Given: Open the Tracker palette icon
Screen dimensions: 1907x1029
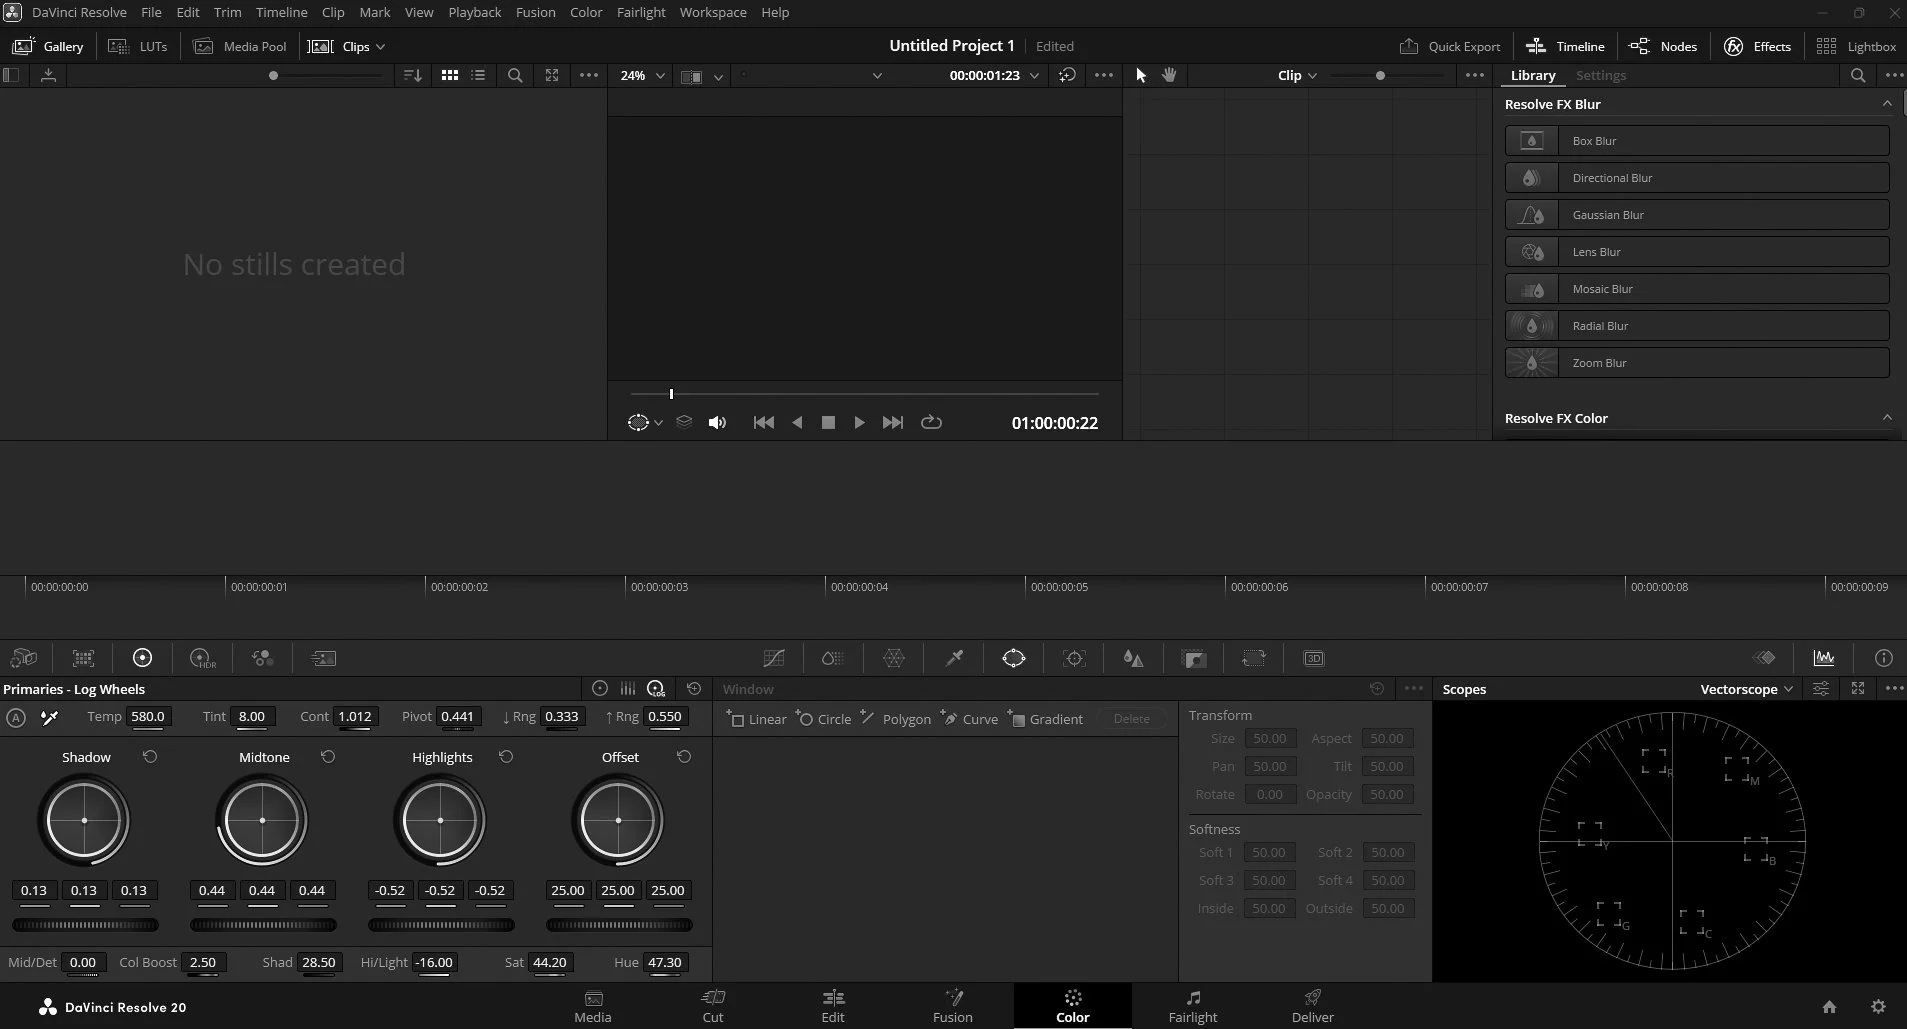Looking at the screenshot, I should pyautogui.click(x=1074, y=658).
